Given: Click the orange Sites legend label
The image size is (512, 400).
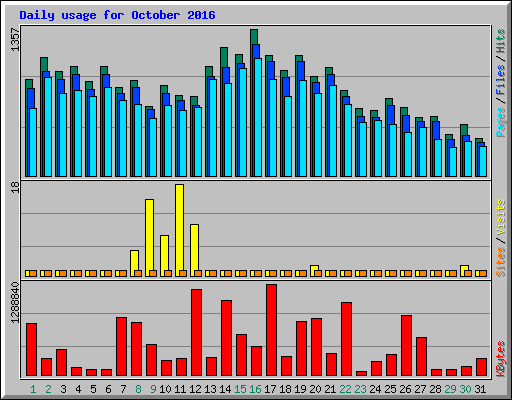Looking at the screenshot, I should 501,262.
